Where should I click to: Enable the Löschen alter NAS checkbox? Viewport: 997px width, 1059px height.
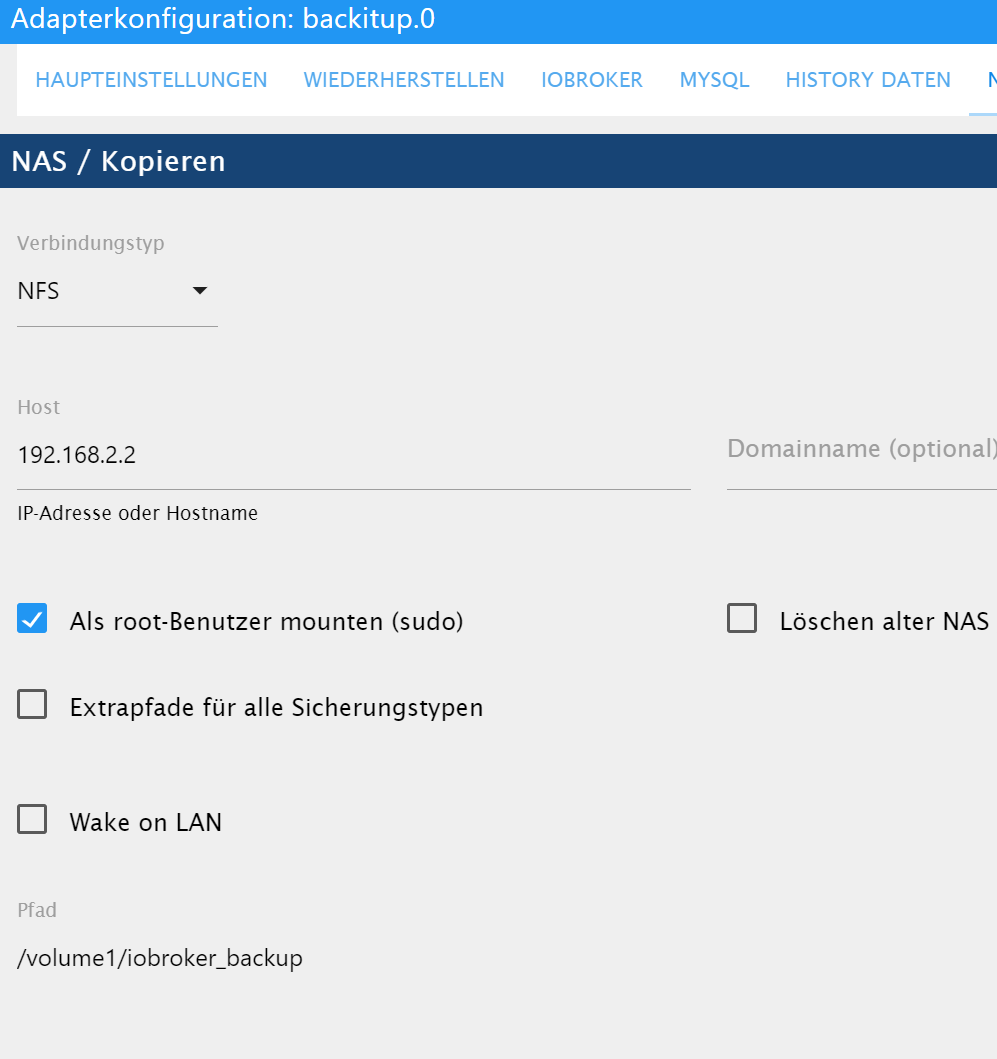click(742, 619)
